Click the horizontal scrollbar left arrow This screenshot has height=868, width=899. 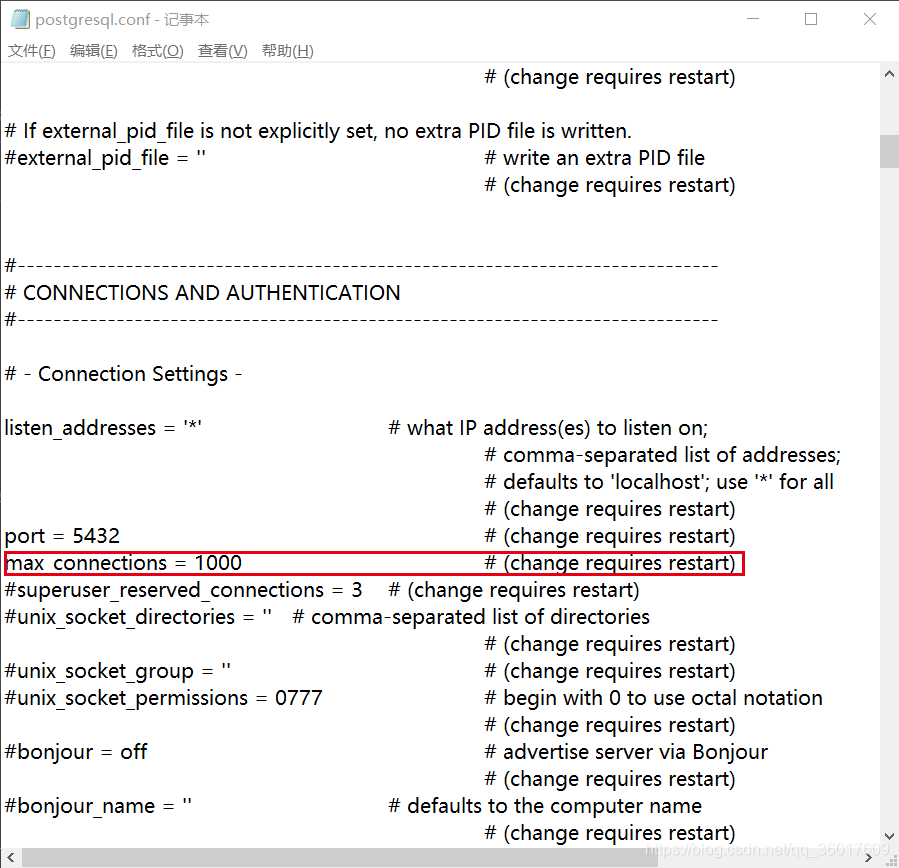click(x=8, y=857)
